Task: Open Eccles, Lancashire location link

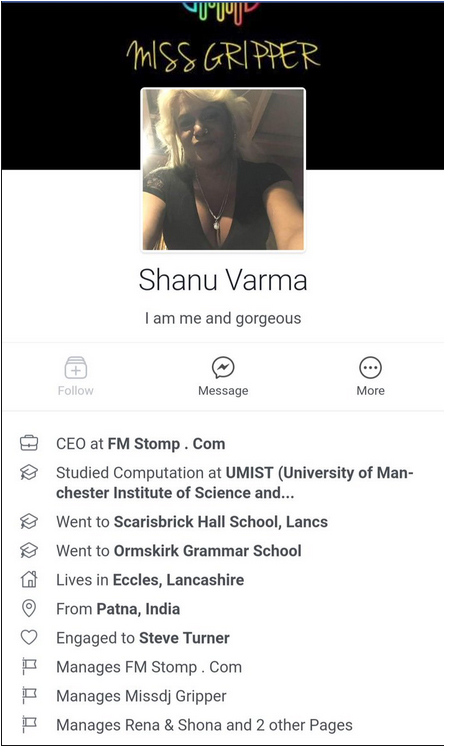Action: tap(178, 580)
